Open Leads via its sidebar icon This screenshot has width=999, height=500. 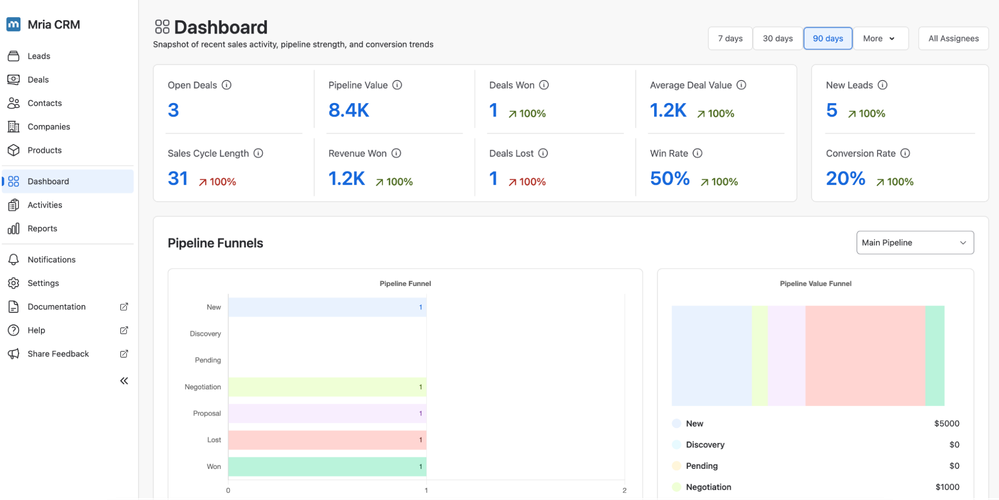(x=13, y=56)
